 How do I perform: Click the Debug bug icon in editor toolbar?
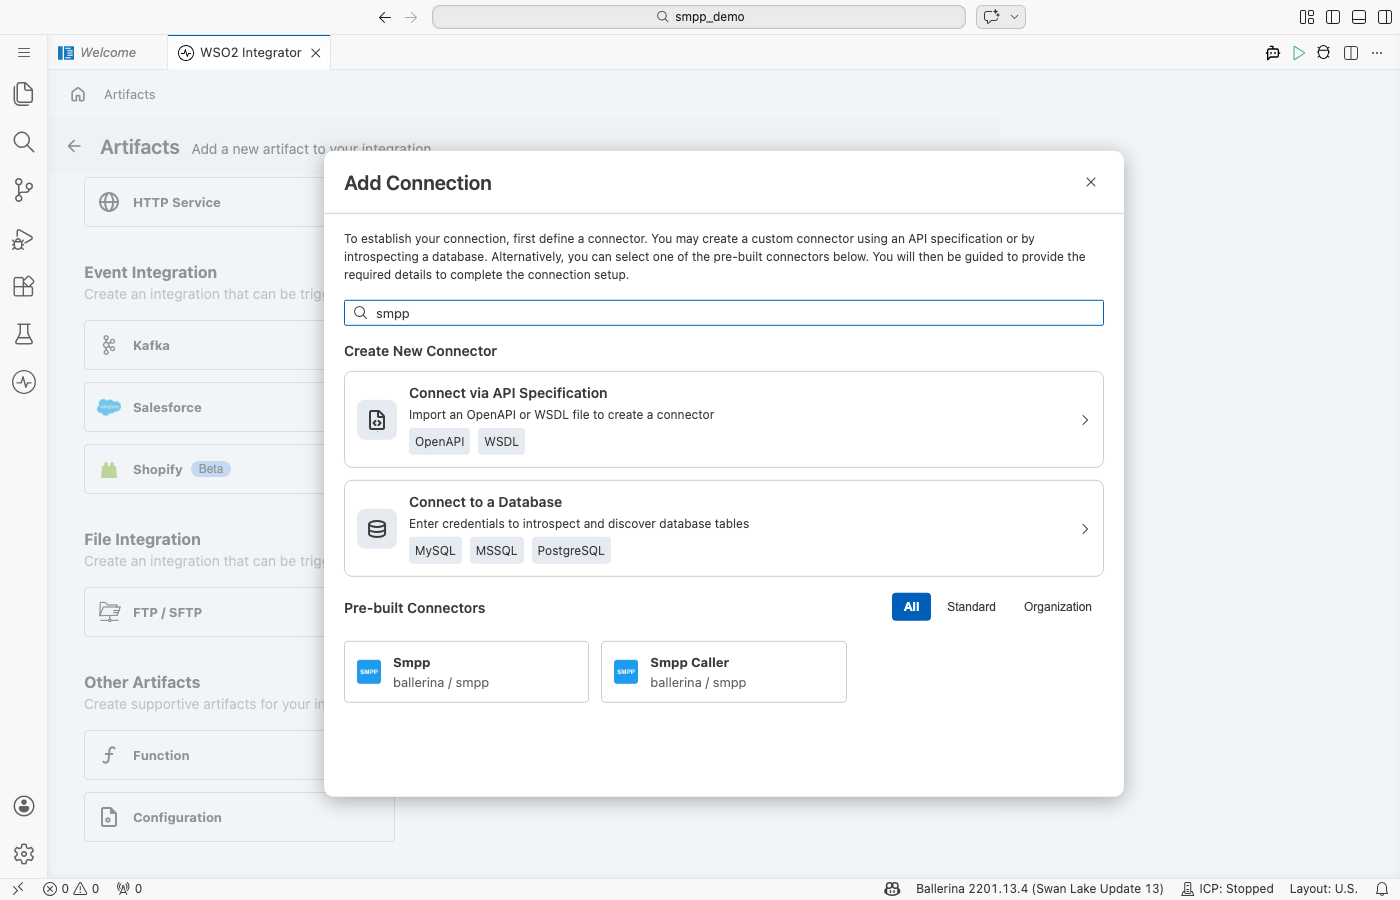pos(1324,53)
